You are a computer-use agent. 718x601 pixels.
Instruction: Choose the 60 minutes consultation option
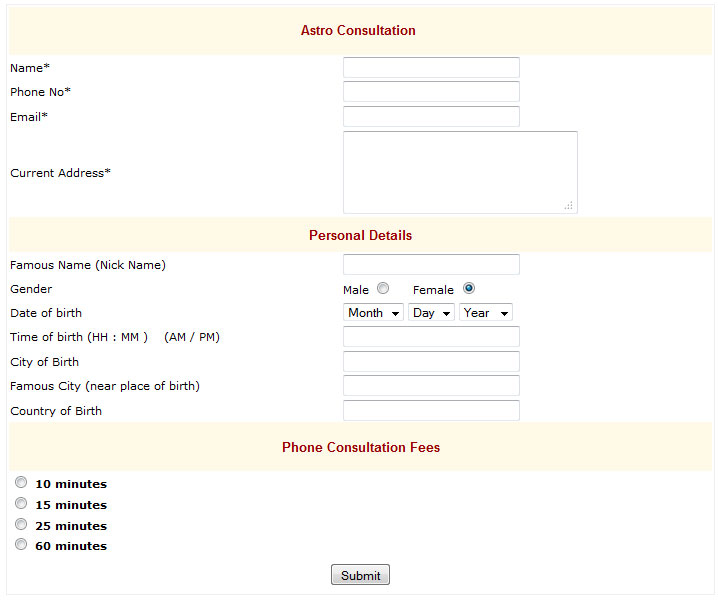[21, 544]
